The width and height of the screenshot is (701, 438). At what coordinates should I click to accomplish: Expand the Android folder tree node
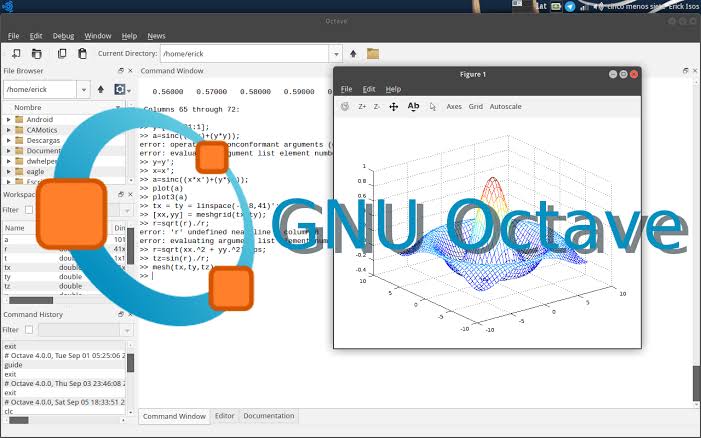tap(8, 119)
